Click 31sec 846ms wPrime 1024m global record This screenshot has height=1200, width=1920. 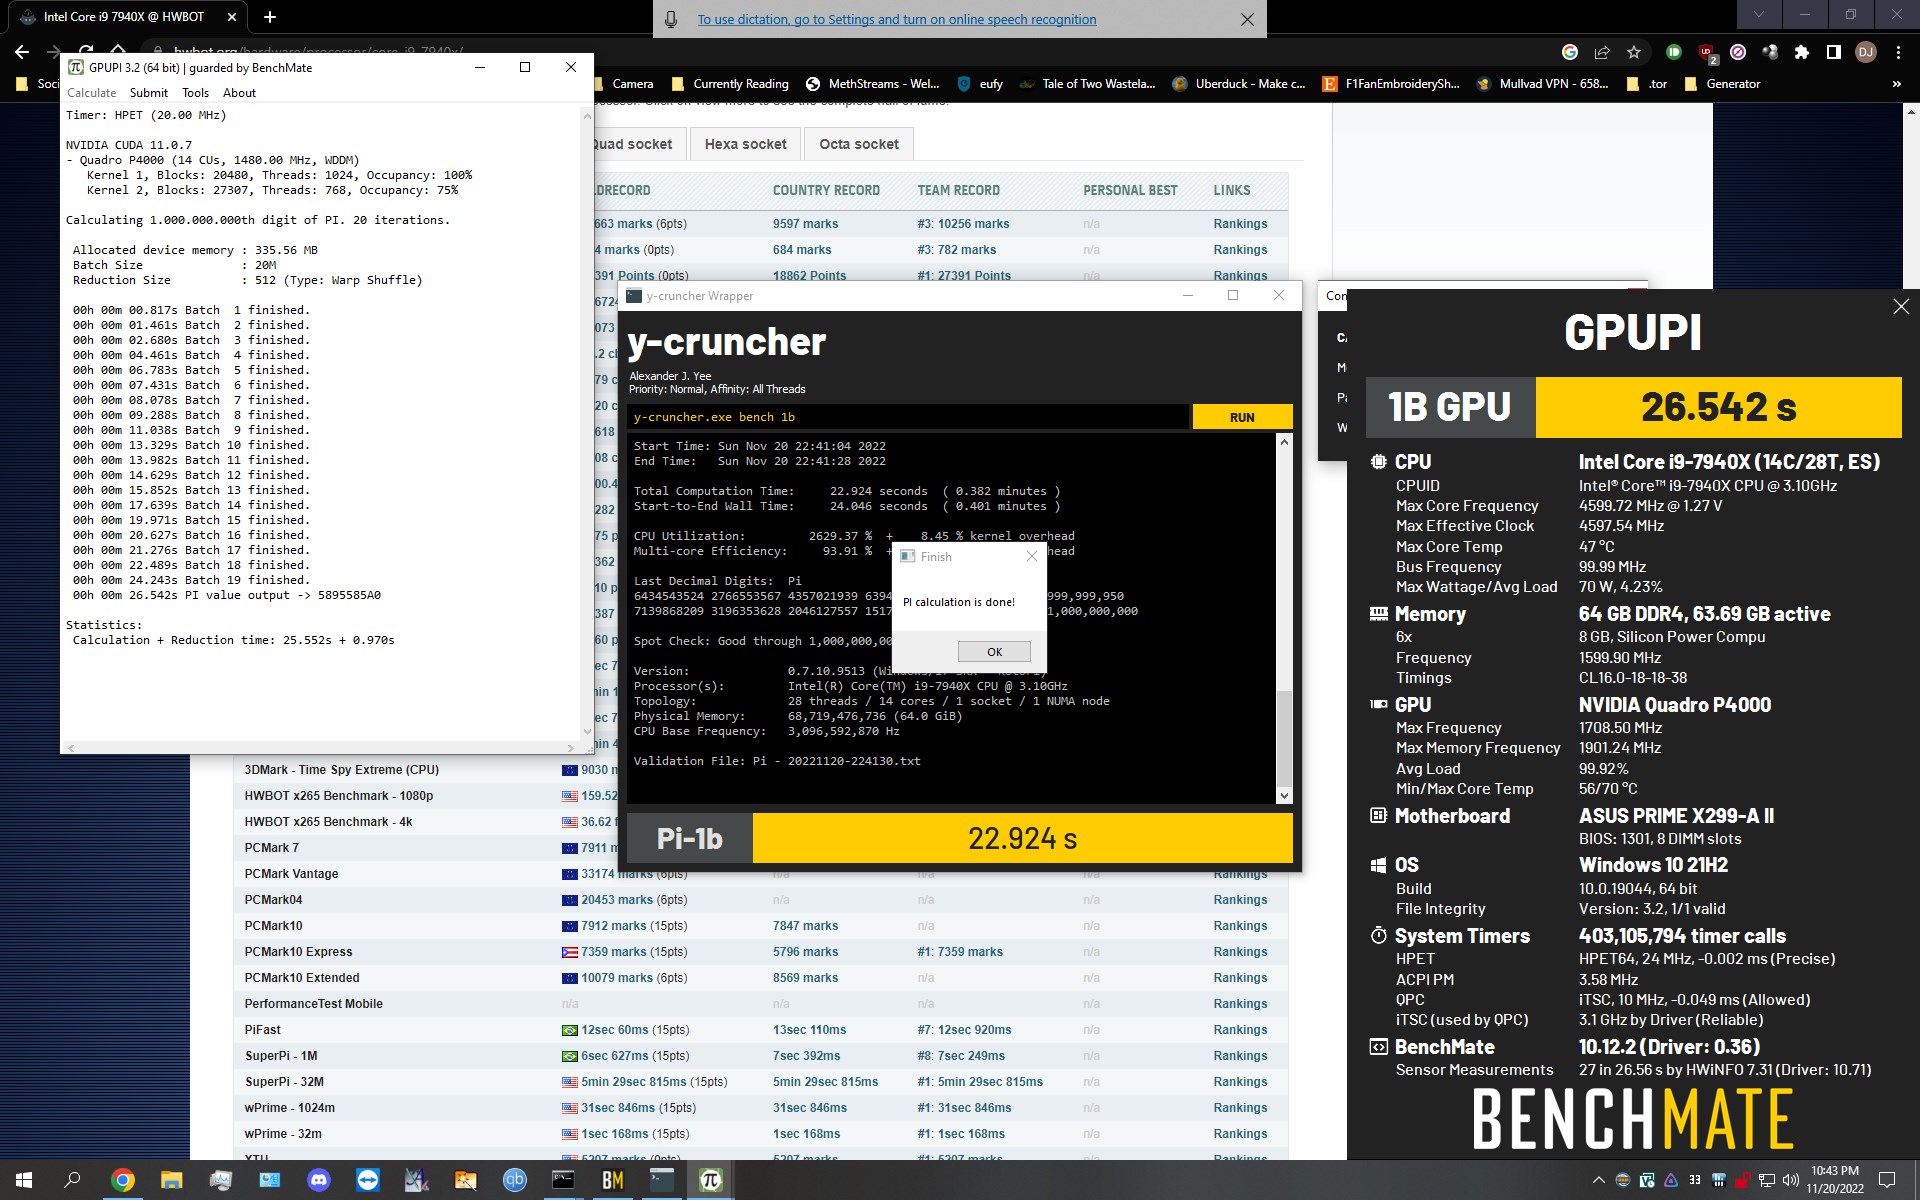tap(618, 1108)
